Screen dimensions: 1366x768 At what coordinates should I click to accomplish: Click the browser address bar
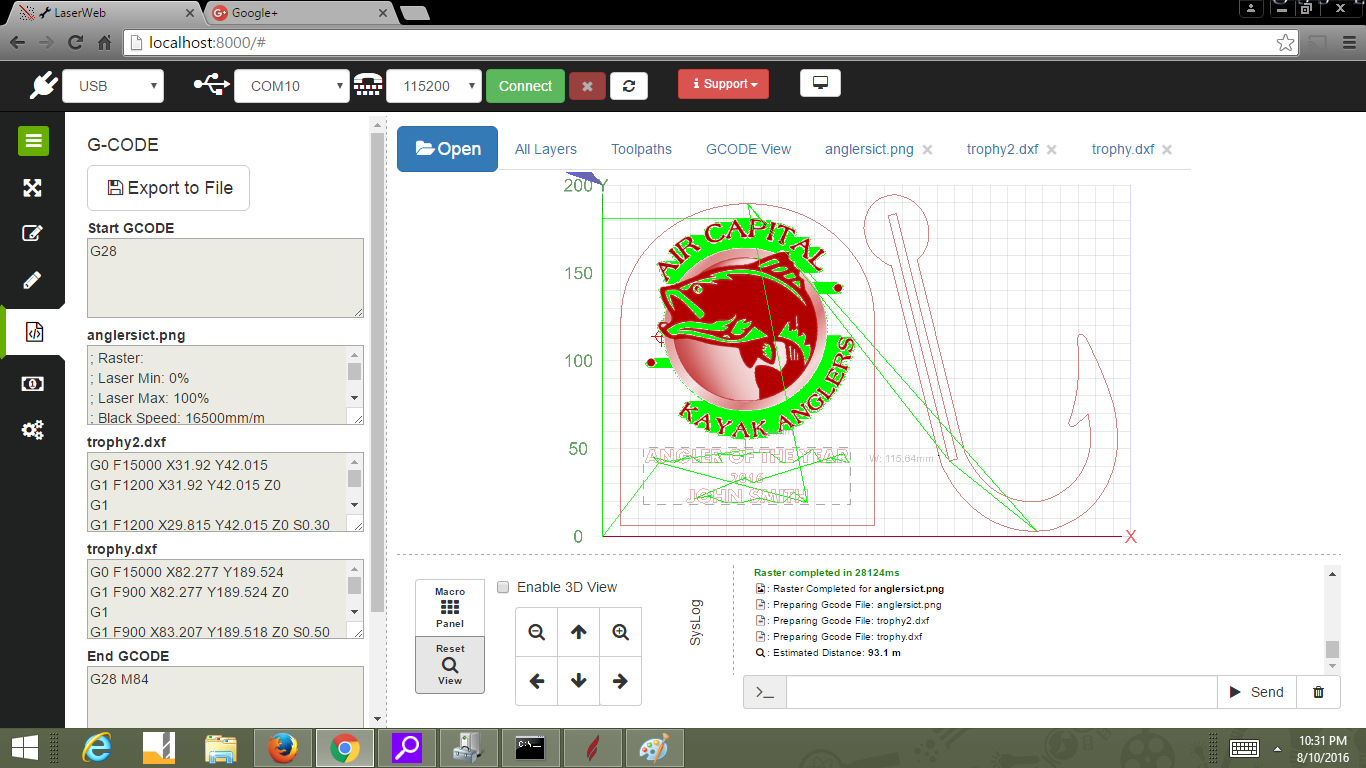click(710, 43)
